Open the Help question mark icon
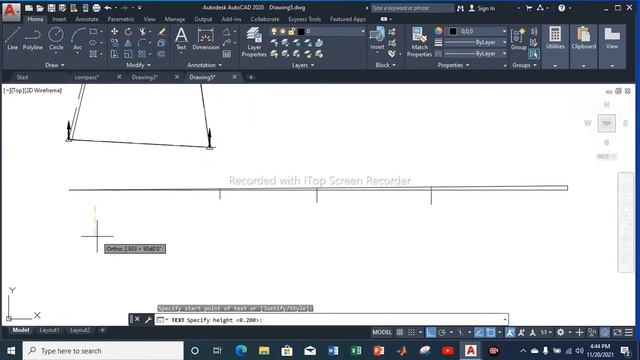The height and width of the screenshot is (360, 640). 562,8
